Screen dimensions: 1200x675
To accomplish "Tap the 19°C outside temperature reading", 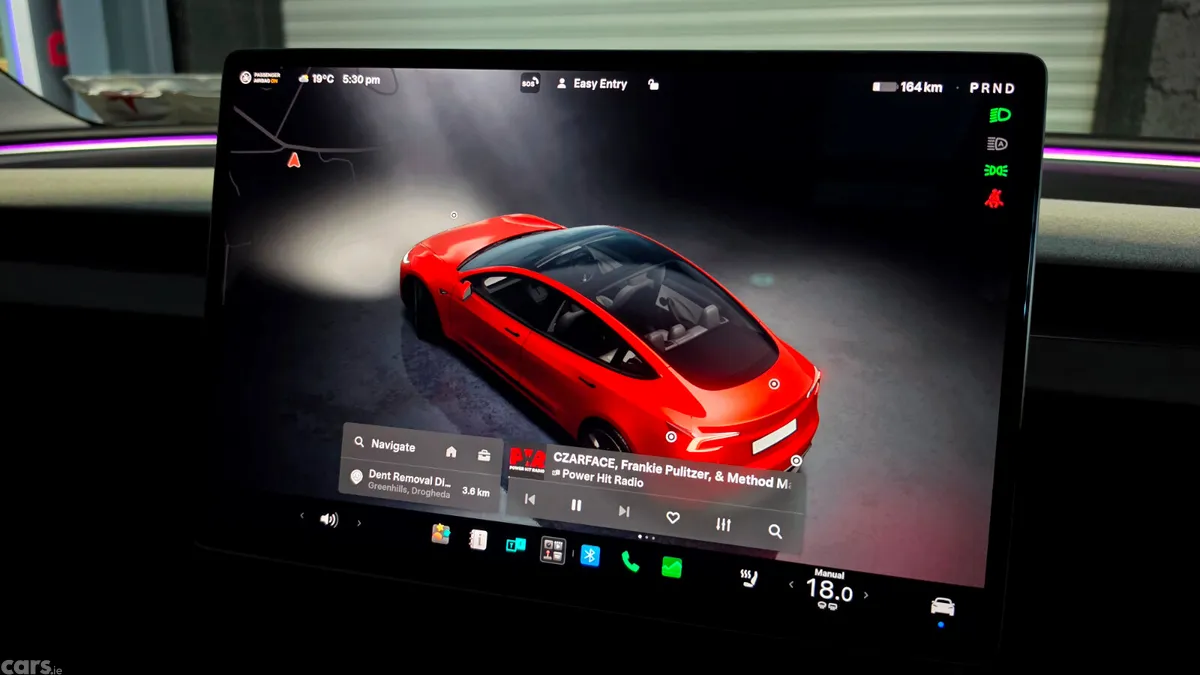I will click(316, 78).
